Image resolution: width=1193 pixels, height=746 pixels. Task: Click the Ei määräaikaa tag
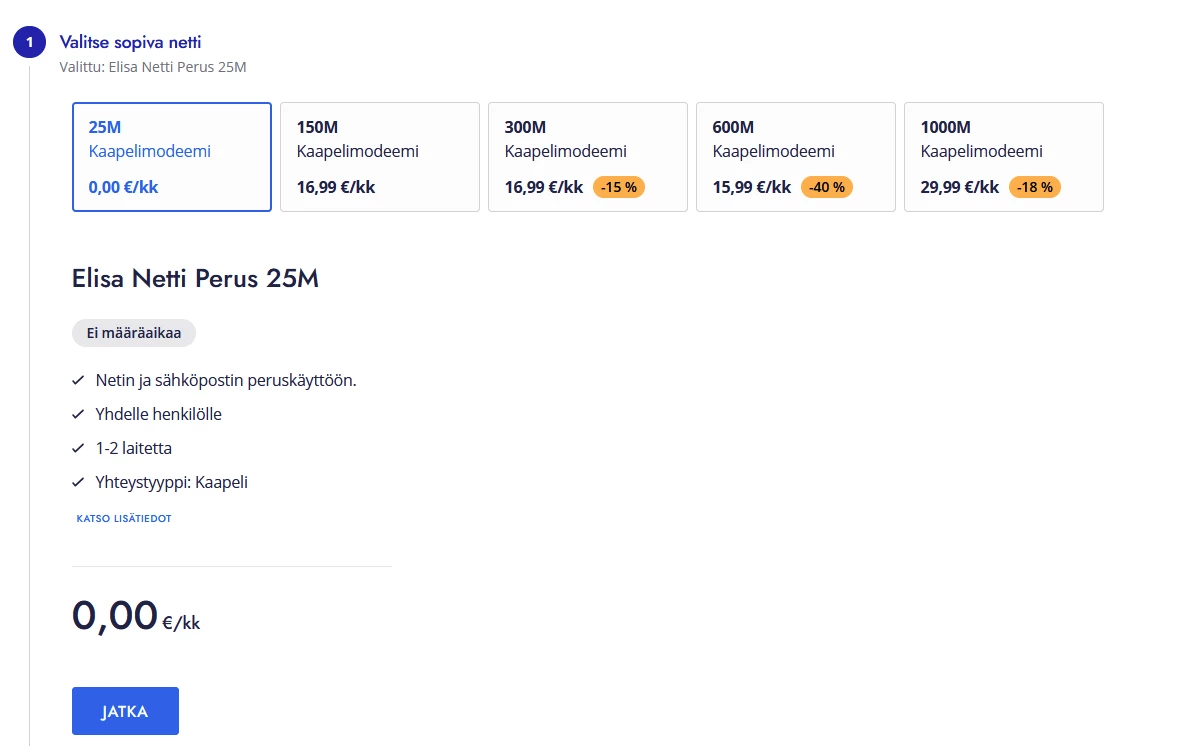[x=134, y=333]
